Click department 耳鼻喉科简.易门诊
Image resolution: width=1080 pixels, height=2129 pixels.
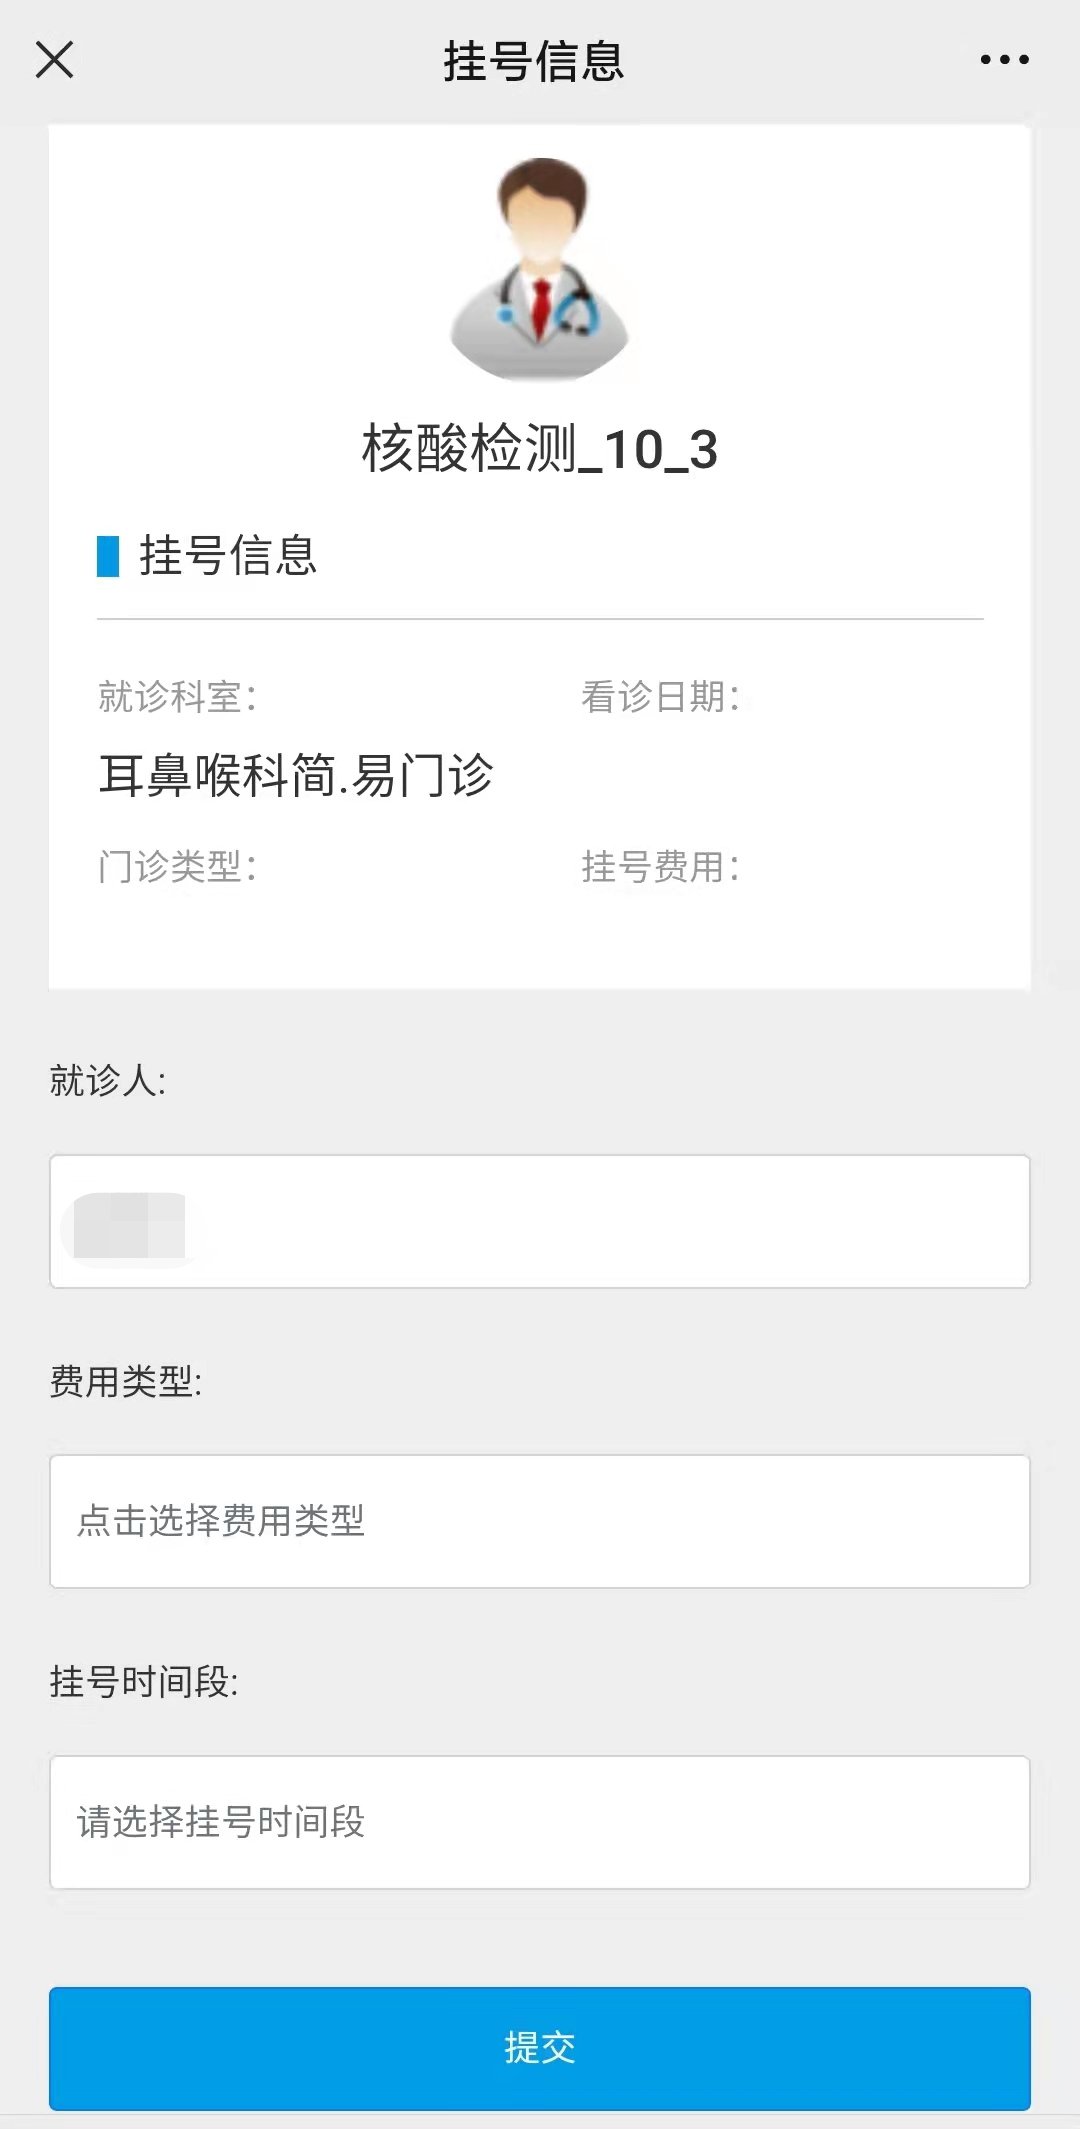(x=296, y=776)
